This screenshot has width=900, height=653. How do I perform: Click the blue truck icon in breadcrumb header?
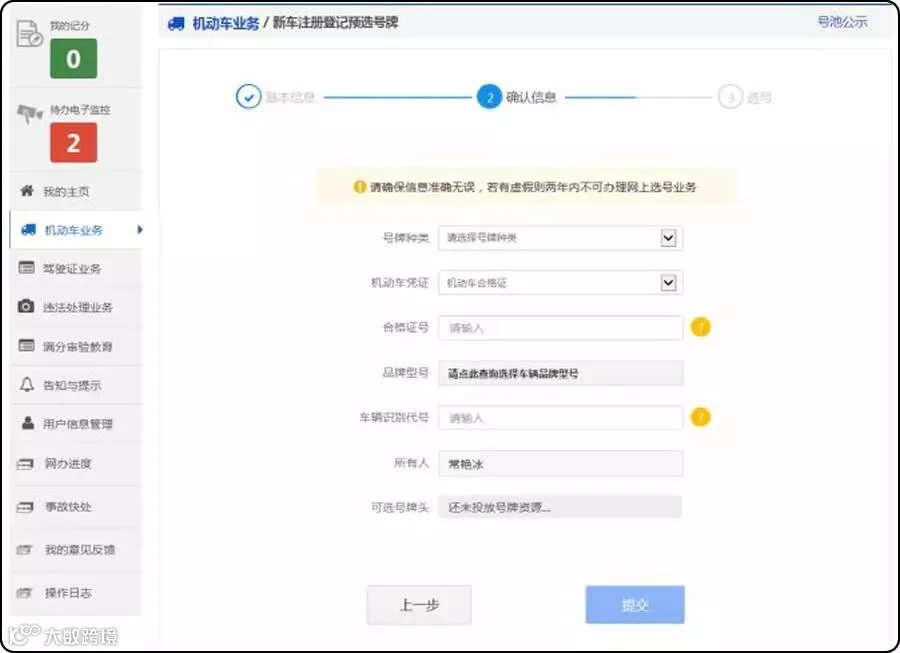(176, 24)
